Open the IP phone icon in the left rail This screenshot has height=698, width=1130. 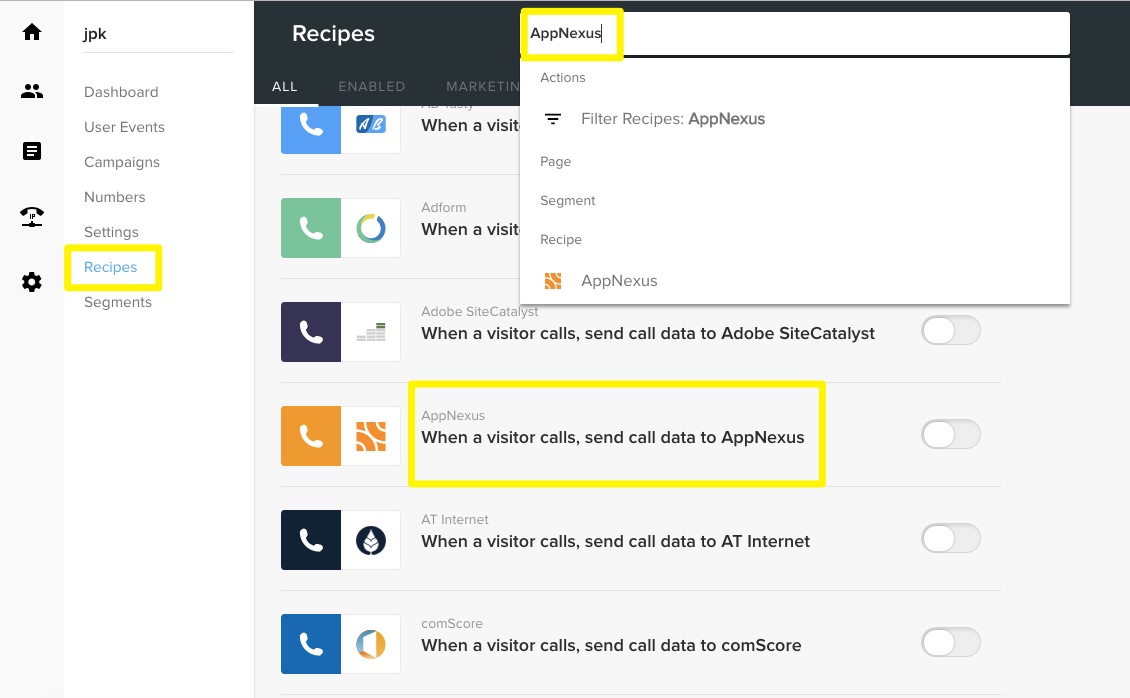32,216
